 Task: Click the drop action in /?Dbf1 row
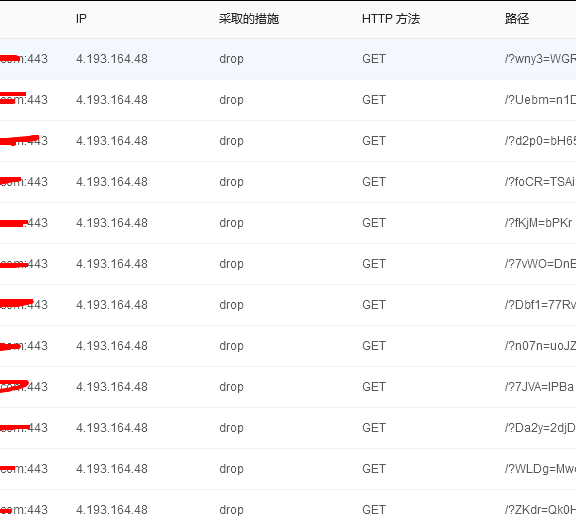click(231, 305)
